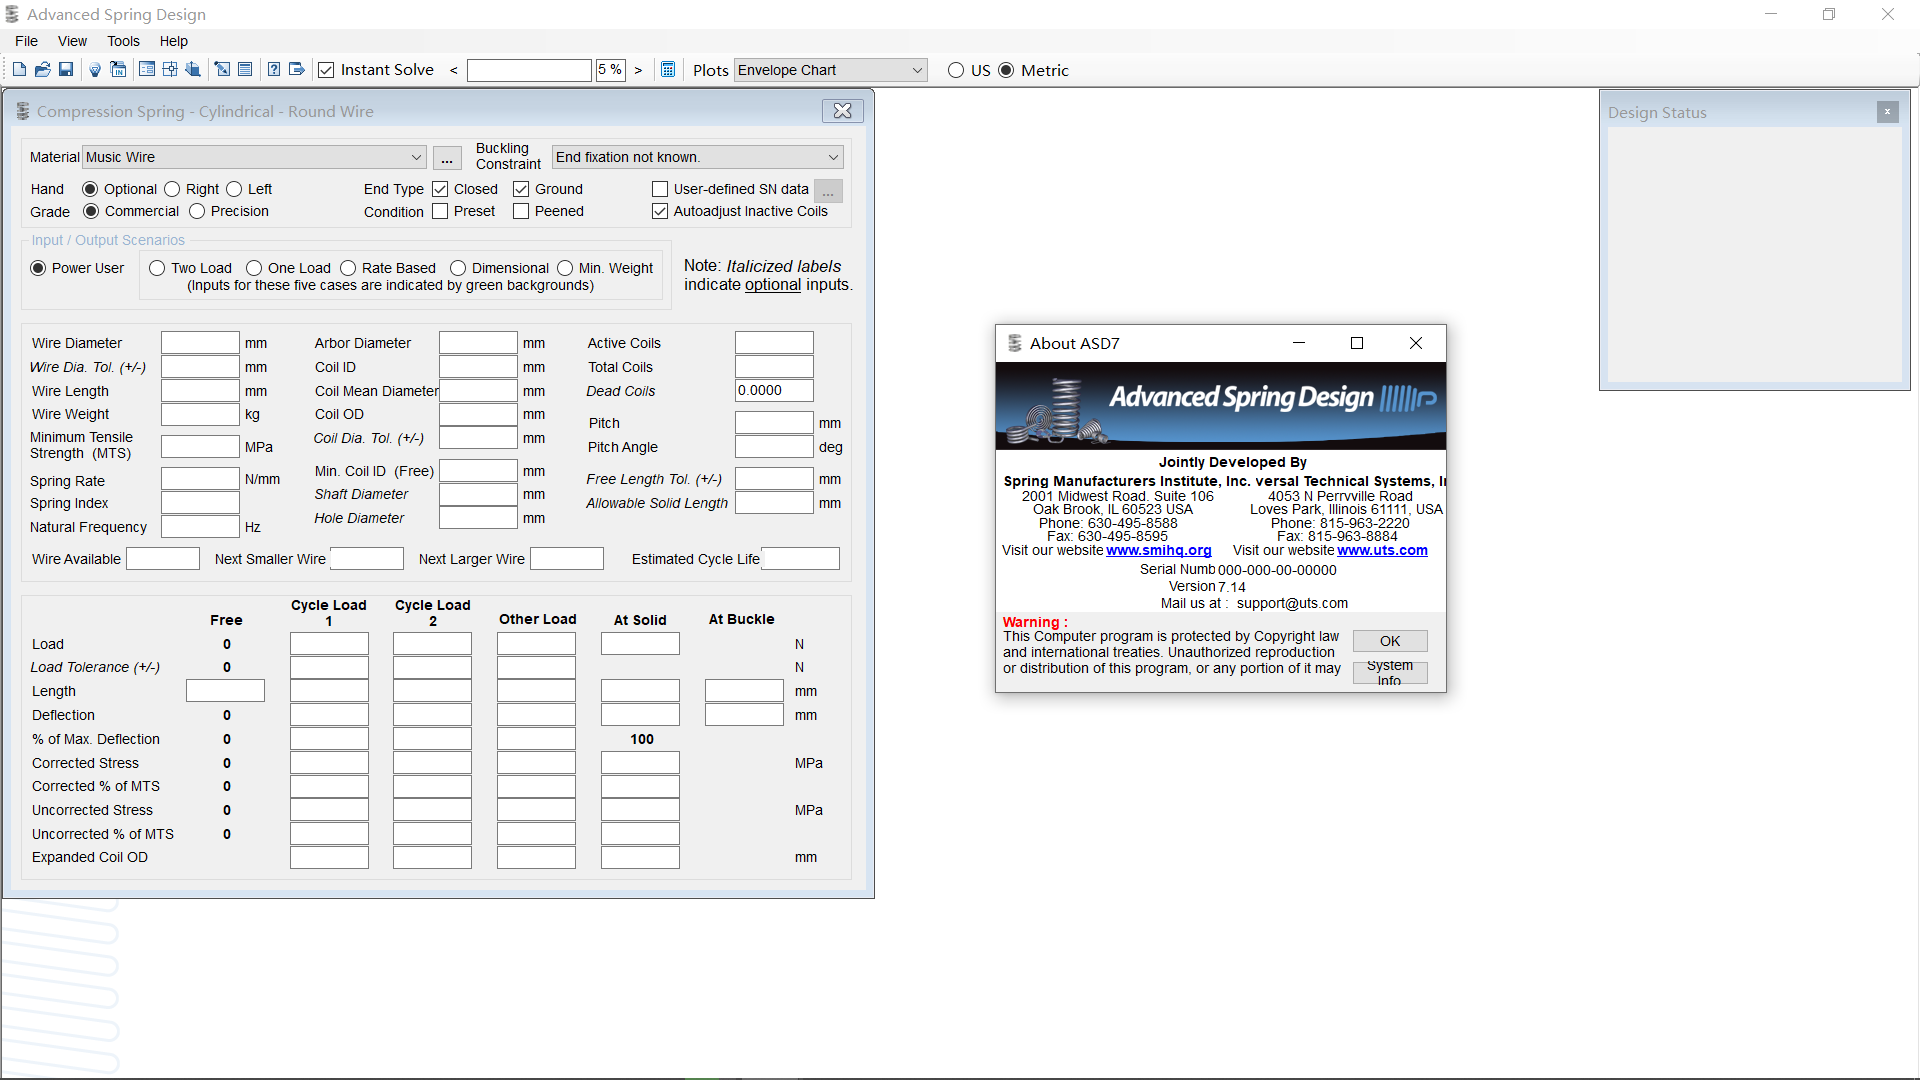Screen dimensions: 1920x1080
Task: Select the Metric units radio button
Action: point(1006,70)
